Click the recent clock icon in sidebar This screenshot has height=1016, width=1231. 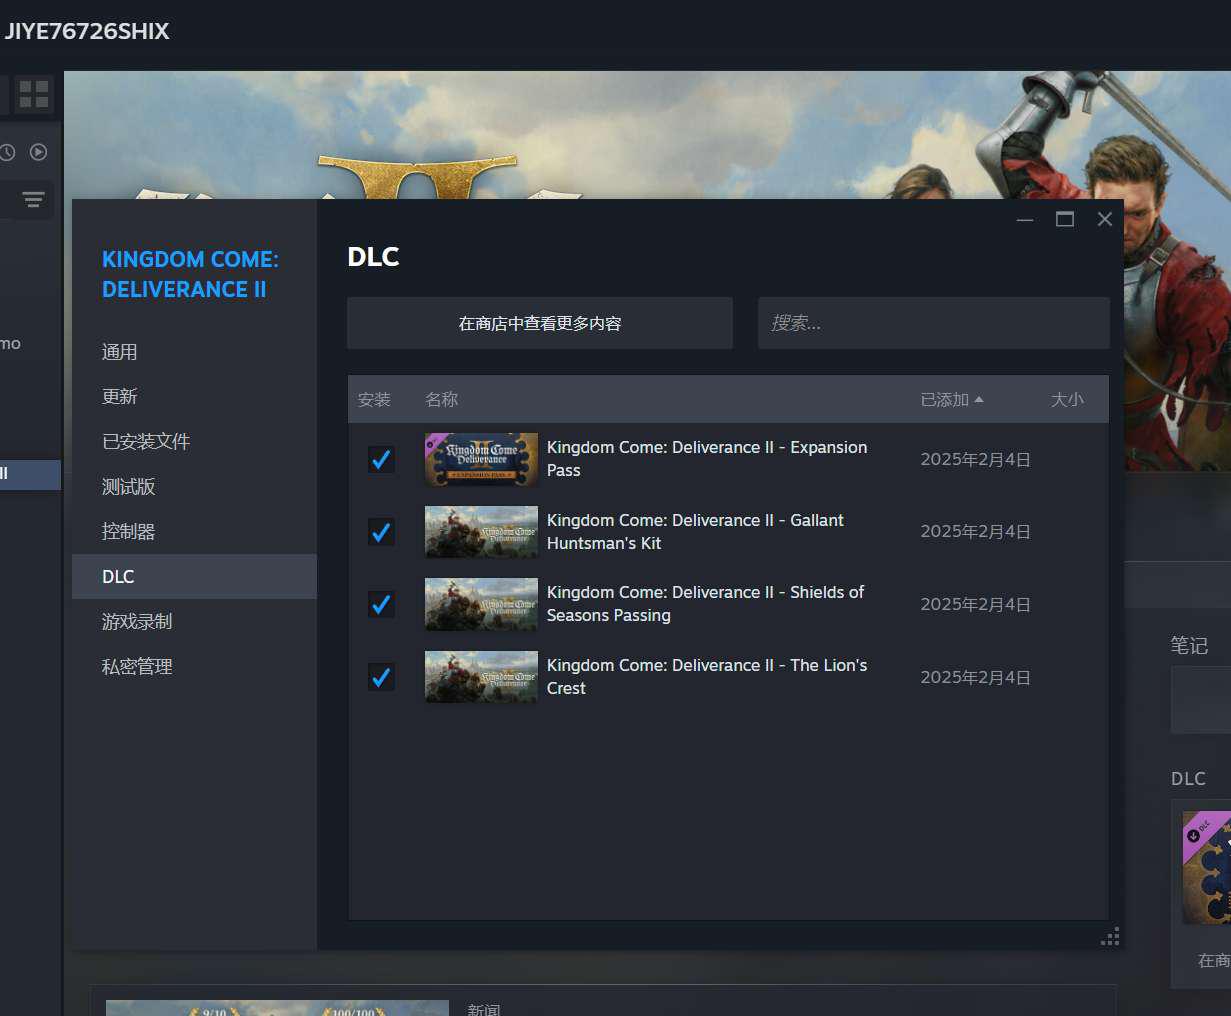pyautogui.click(x=6, y=152)
